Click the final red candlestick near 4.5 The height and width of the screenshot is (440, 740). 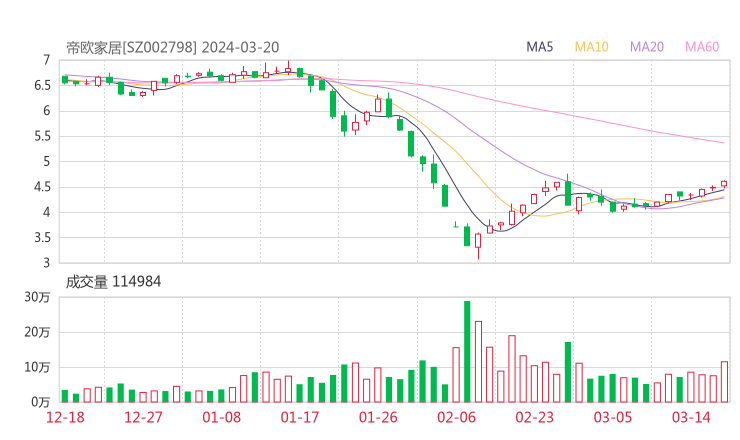pos(724,184)
